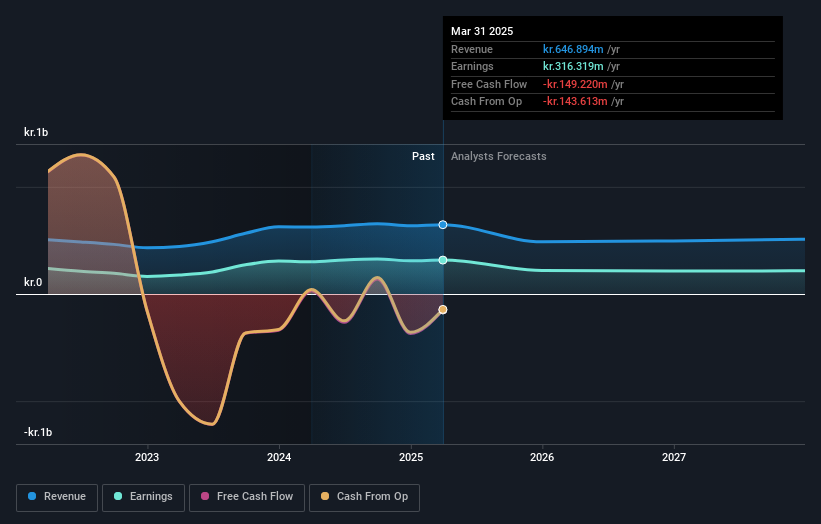Image resolution: width=821 pixels, height=524 pixels.
Task: Click the -kr.149.220m free cash flow value
Action: point(575,84)
